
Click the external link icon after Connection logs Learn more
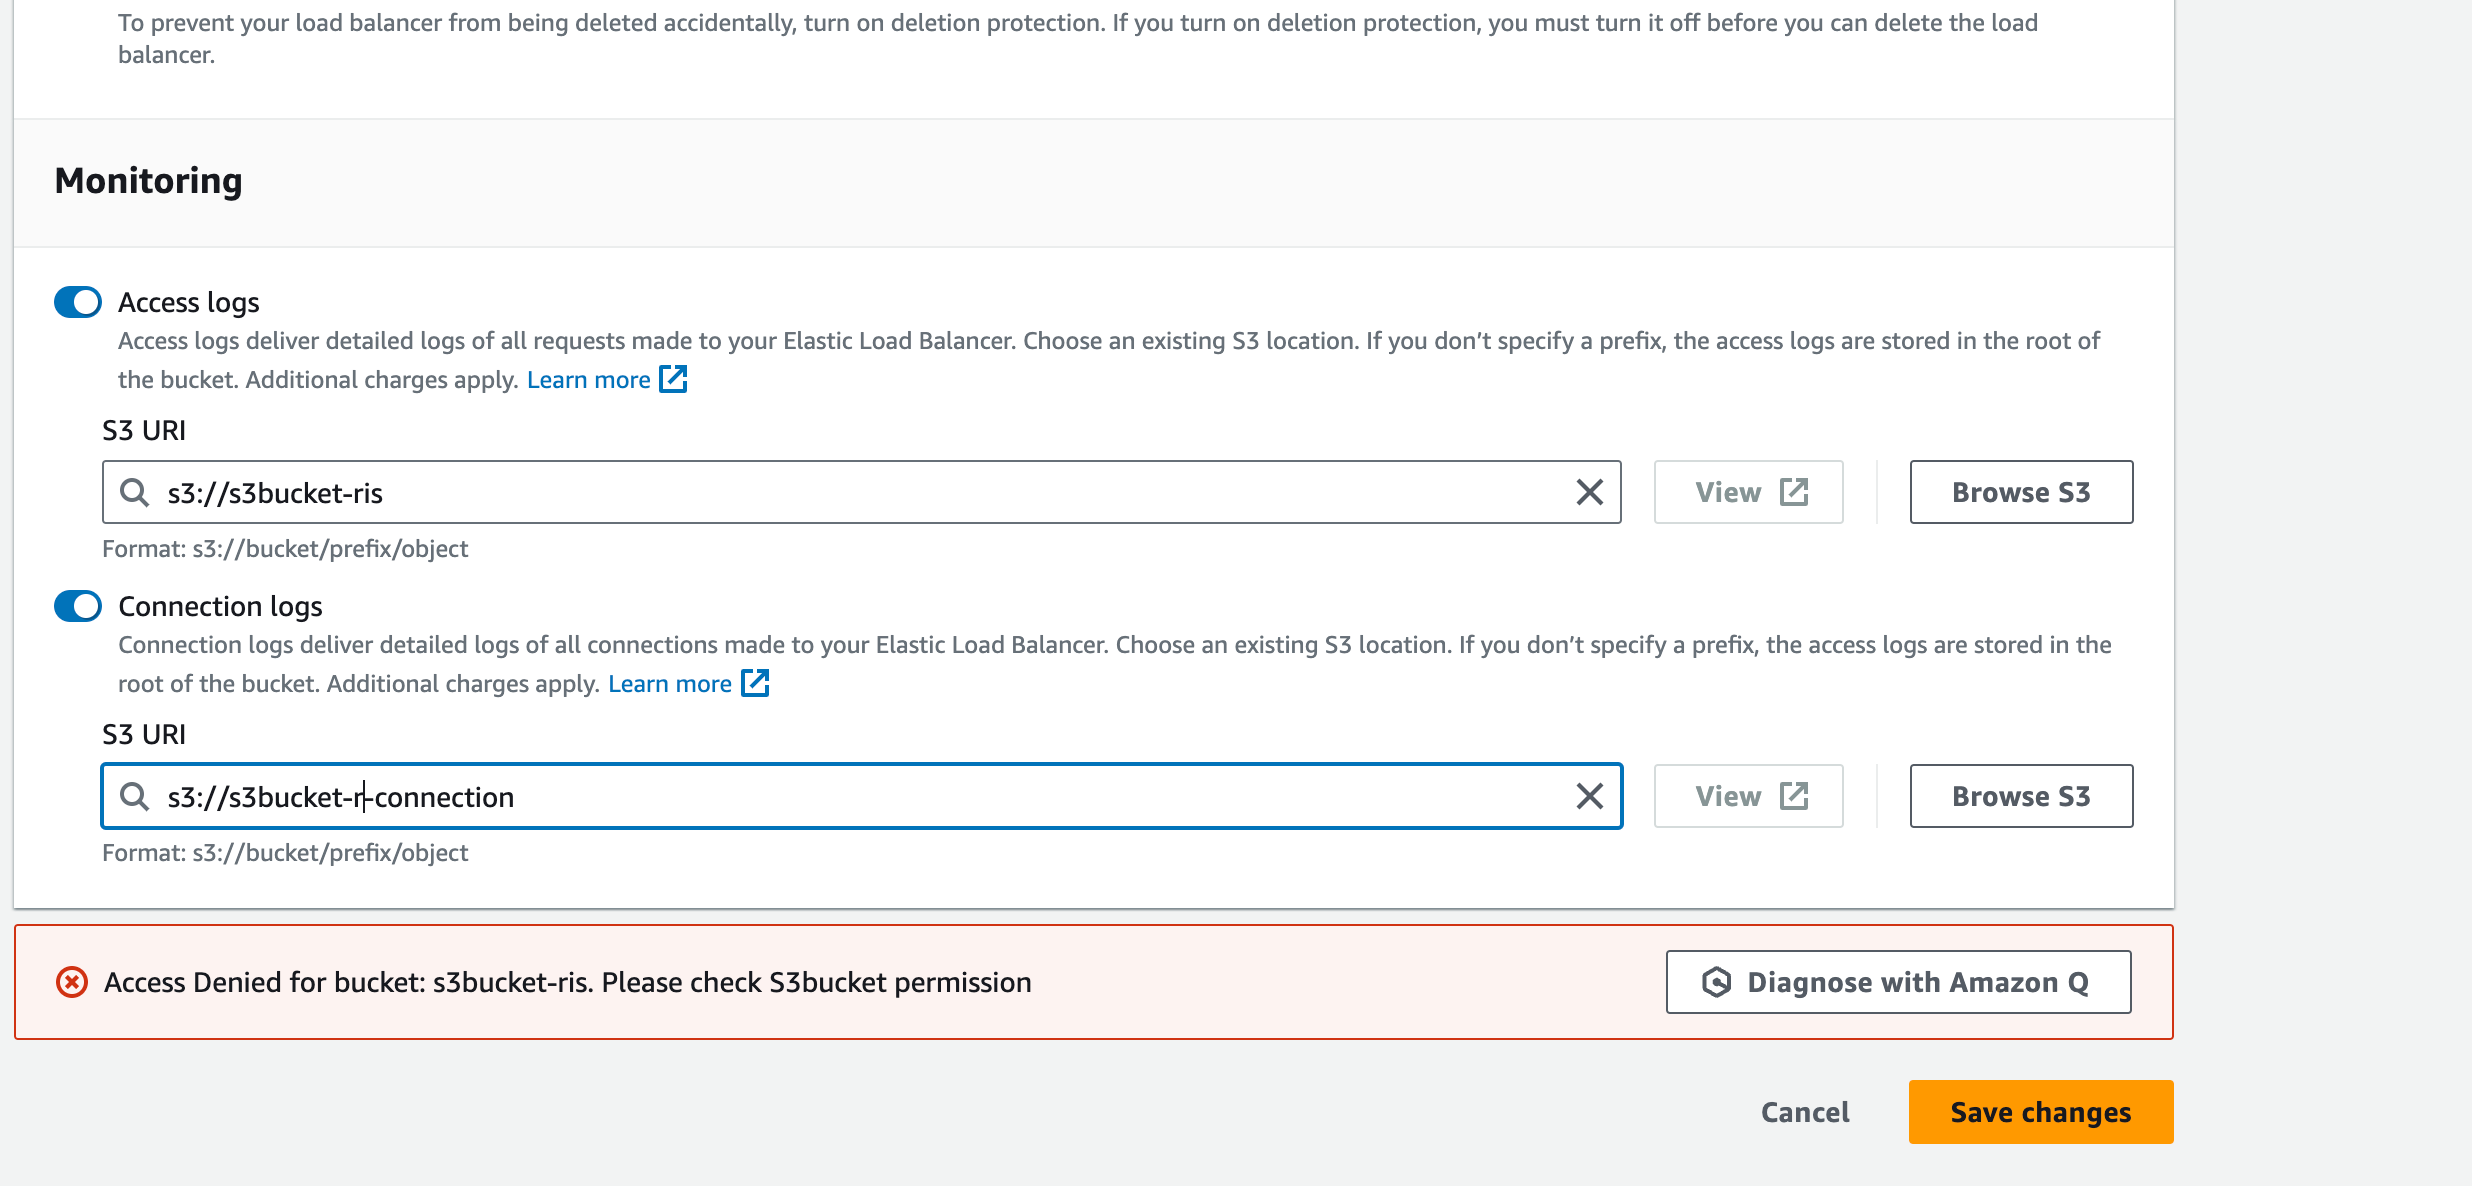pyautogui.click(x=755, y=684)
